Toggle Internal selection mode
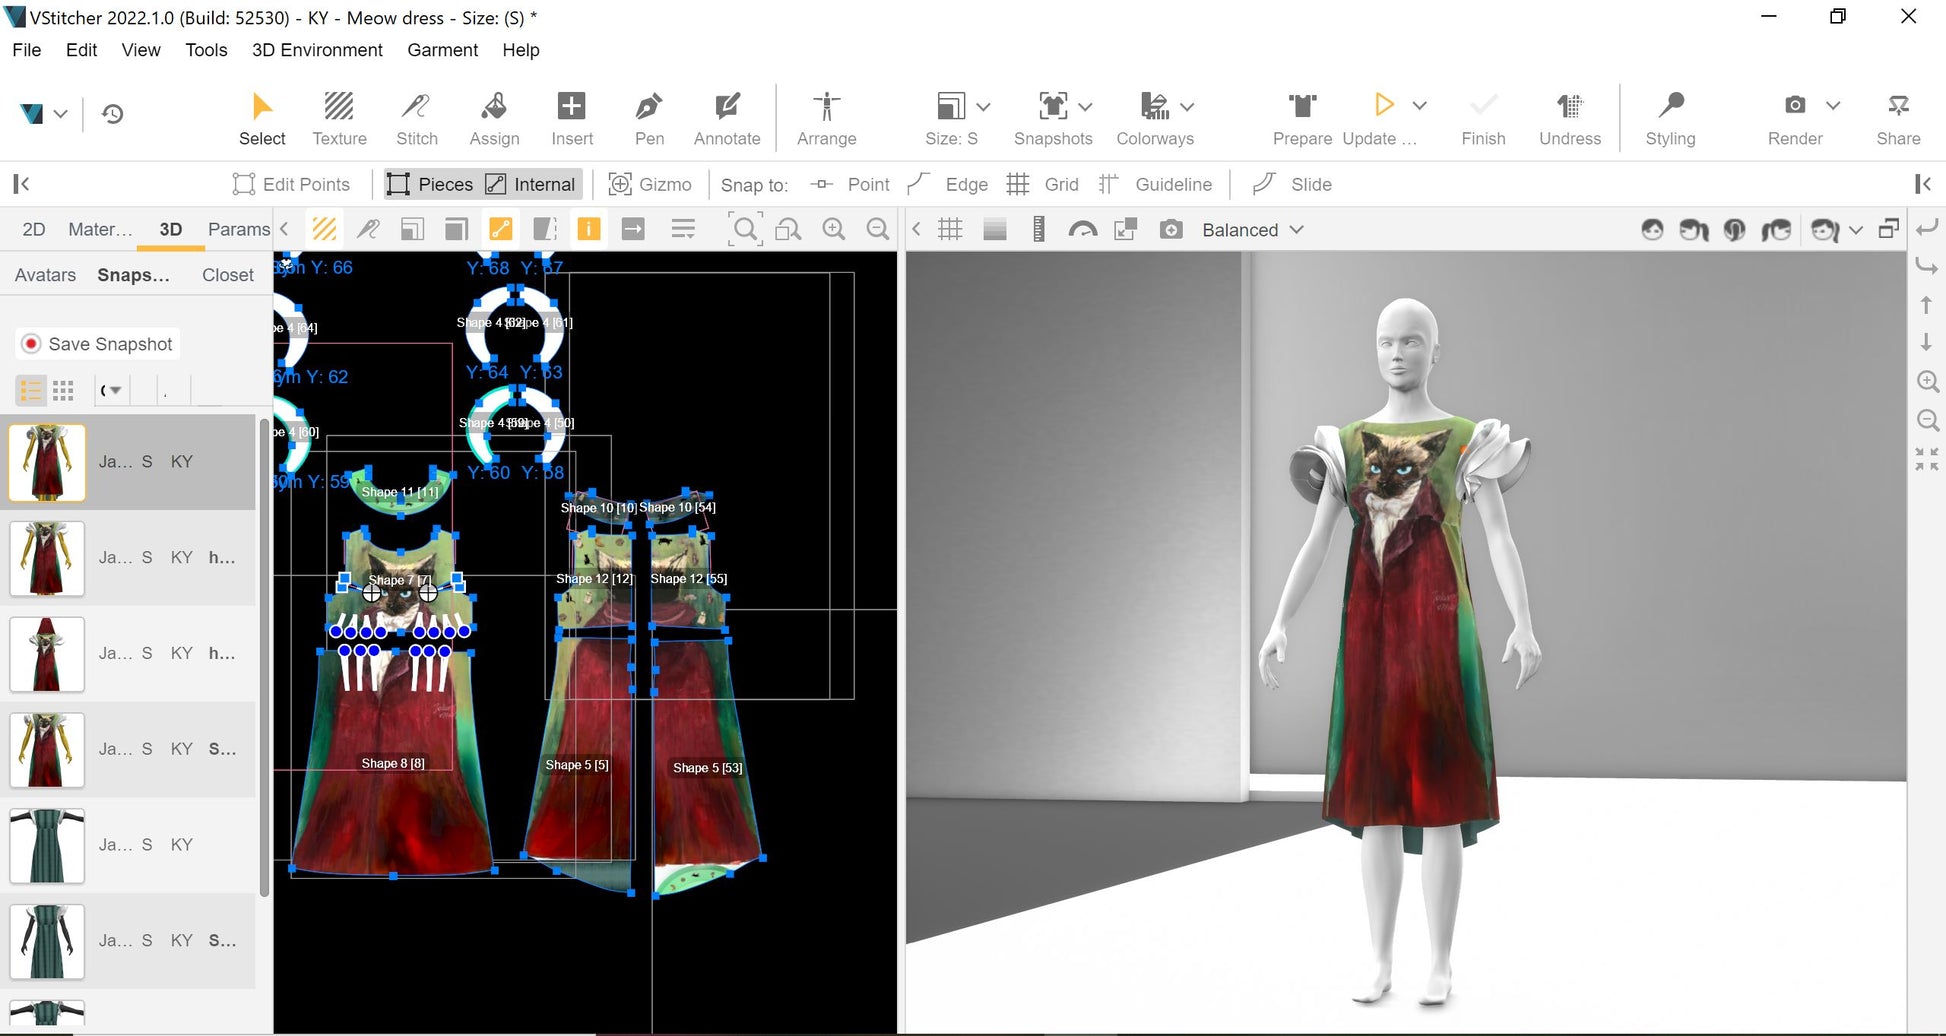 point(531,184)
